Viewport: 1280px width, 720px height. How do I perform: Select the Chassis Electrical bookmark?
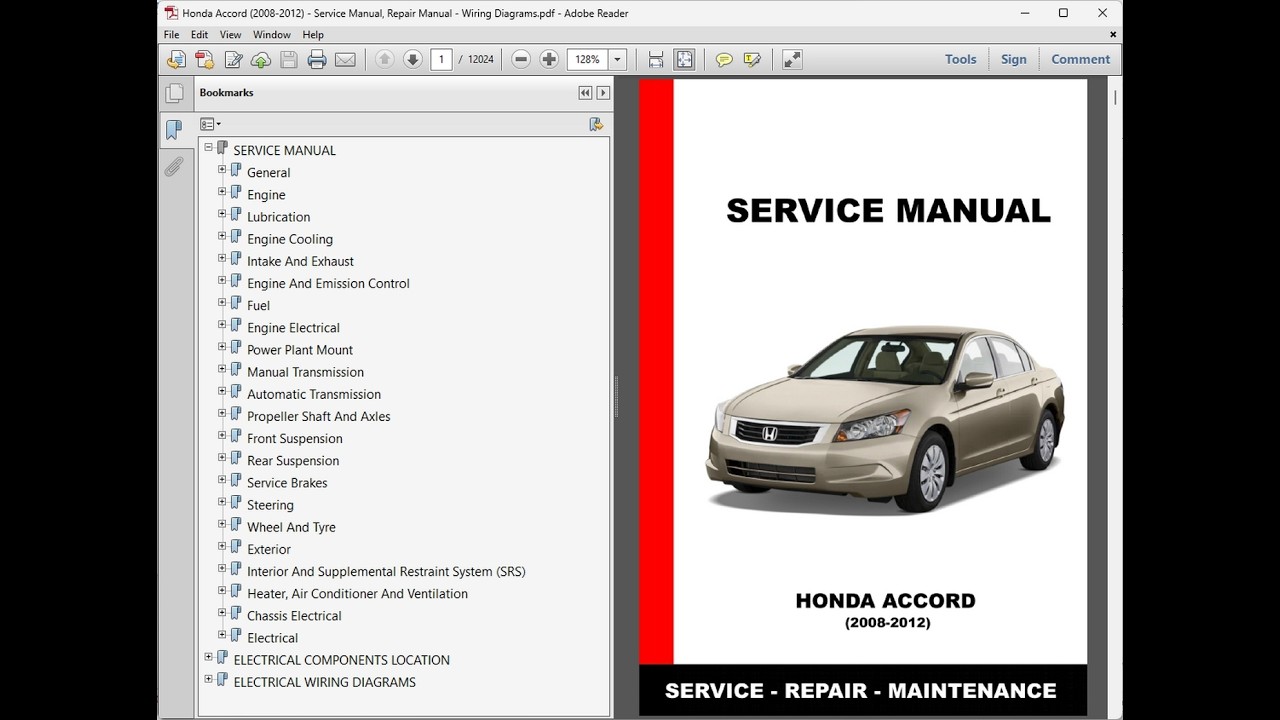pos(294,616)
